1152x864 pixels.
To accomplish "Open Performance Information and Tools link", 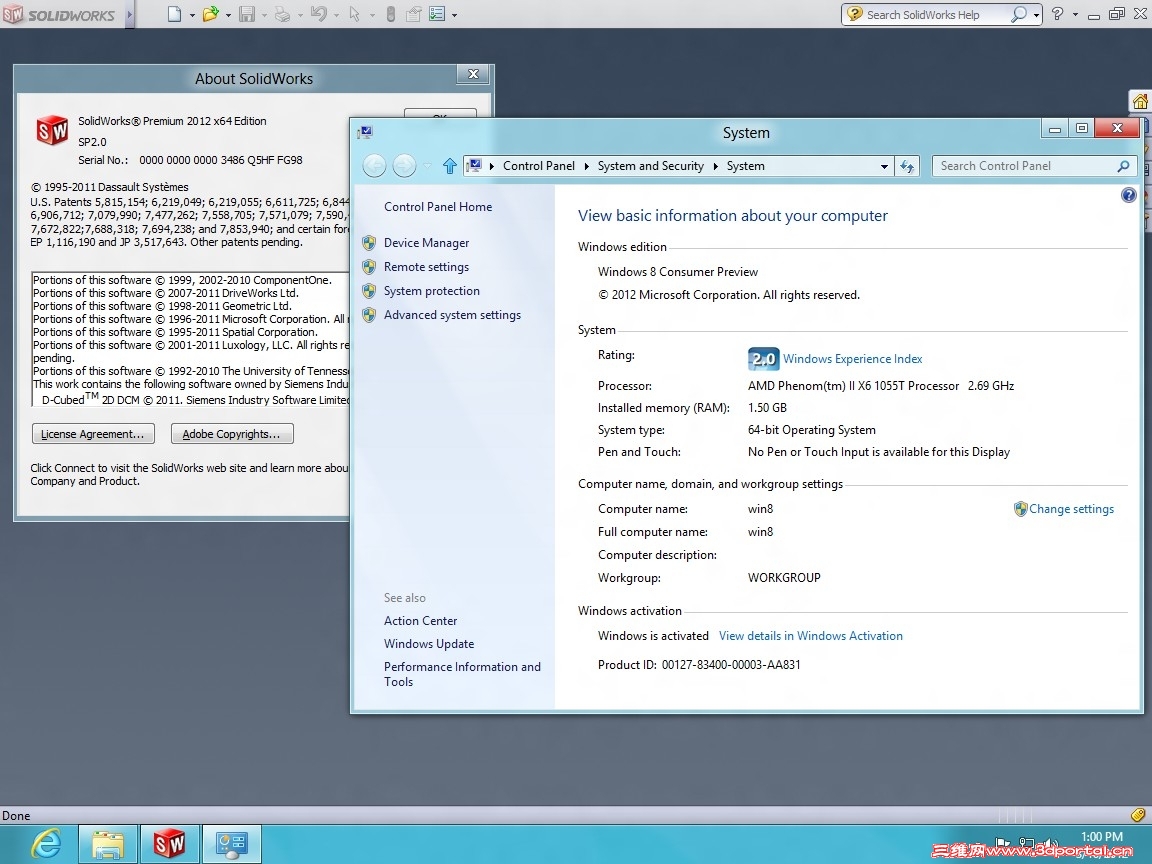I will (x=462, y=674).
